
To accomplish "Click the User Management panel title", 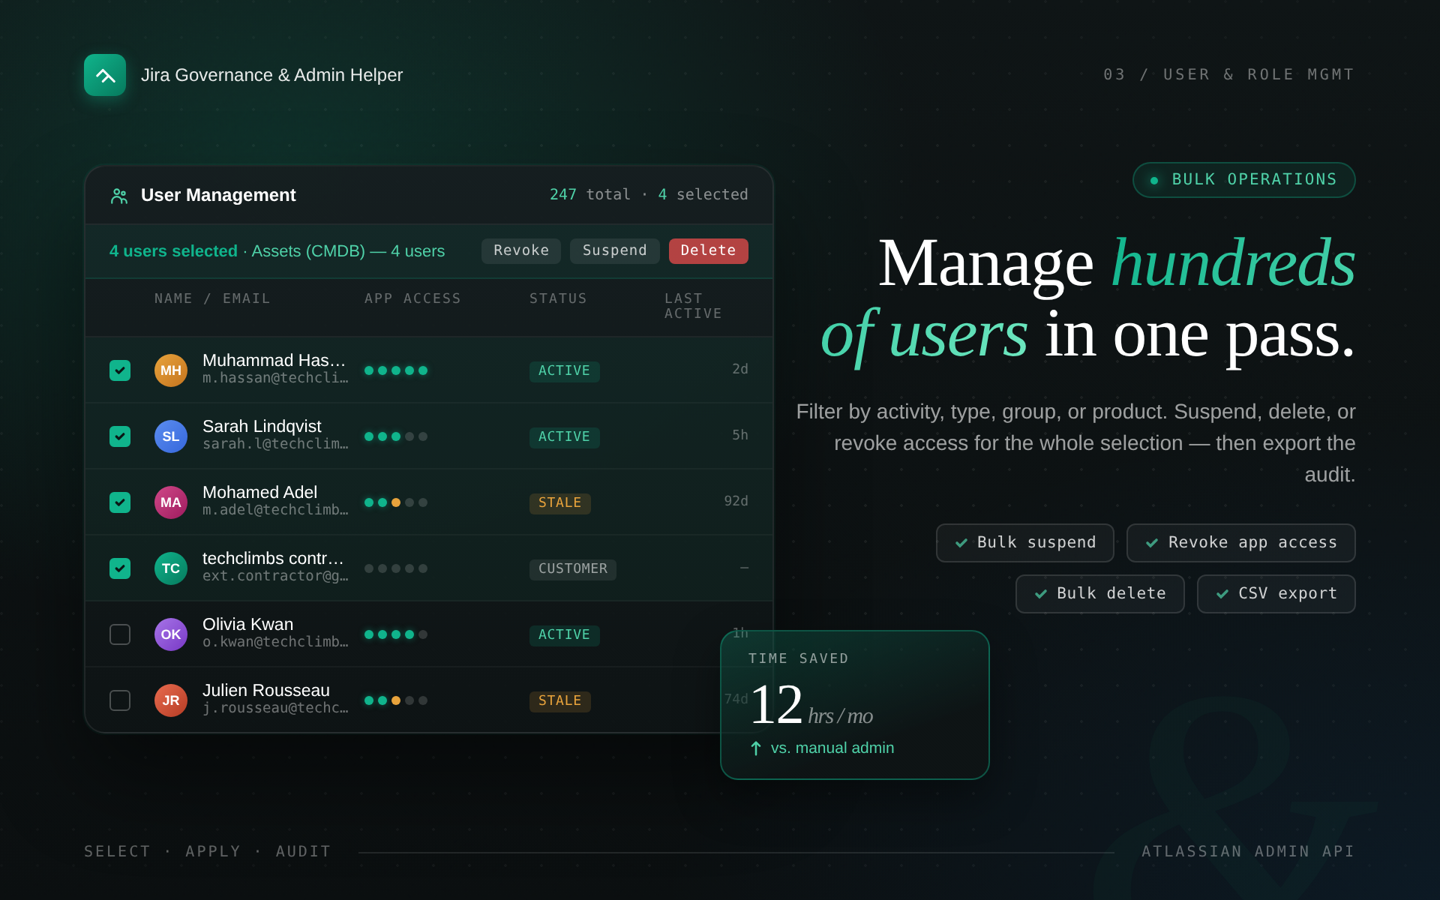I will (x=218, y=195).
